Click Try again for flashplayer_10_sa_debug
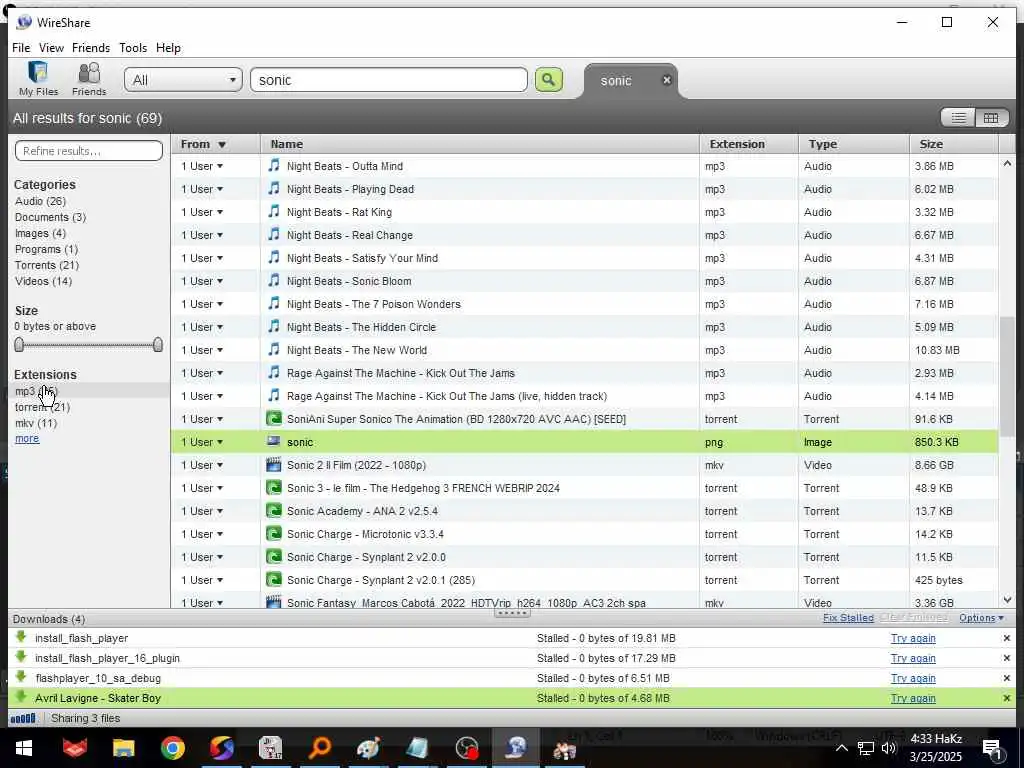Viewport: 1024px width, 768px height. [x=913, y=678]
